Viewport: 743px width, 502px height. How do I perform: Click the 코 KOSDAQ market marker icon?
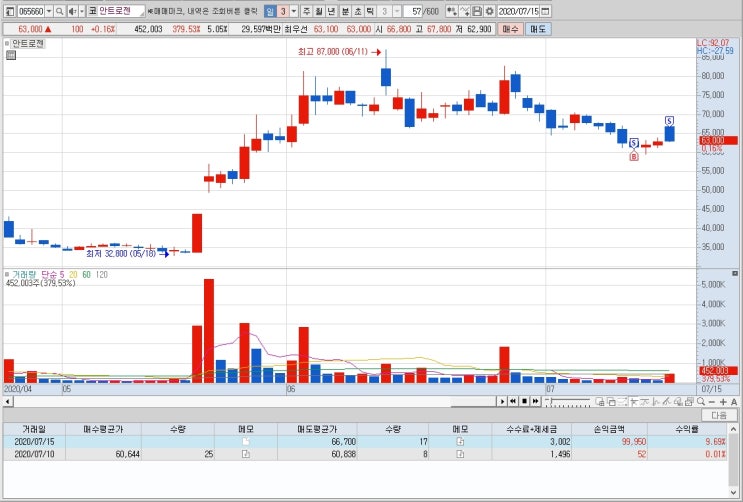[92, 11]
